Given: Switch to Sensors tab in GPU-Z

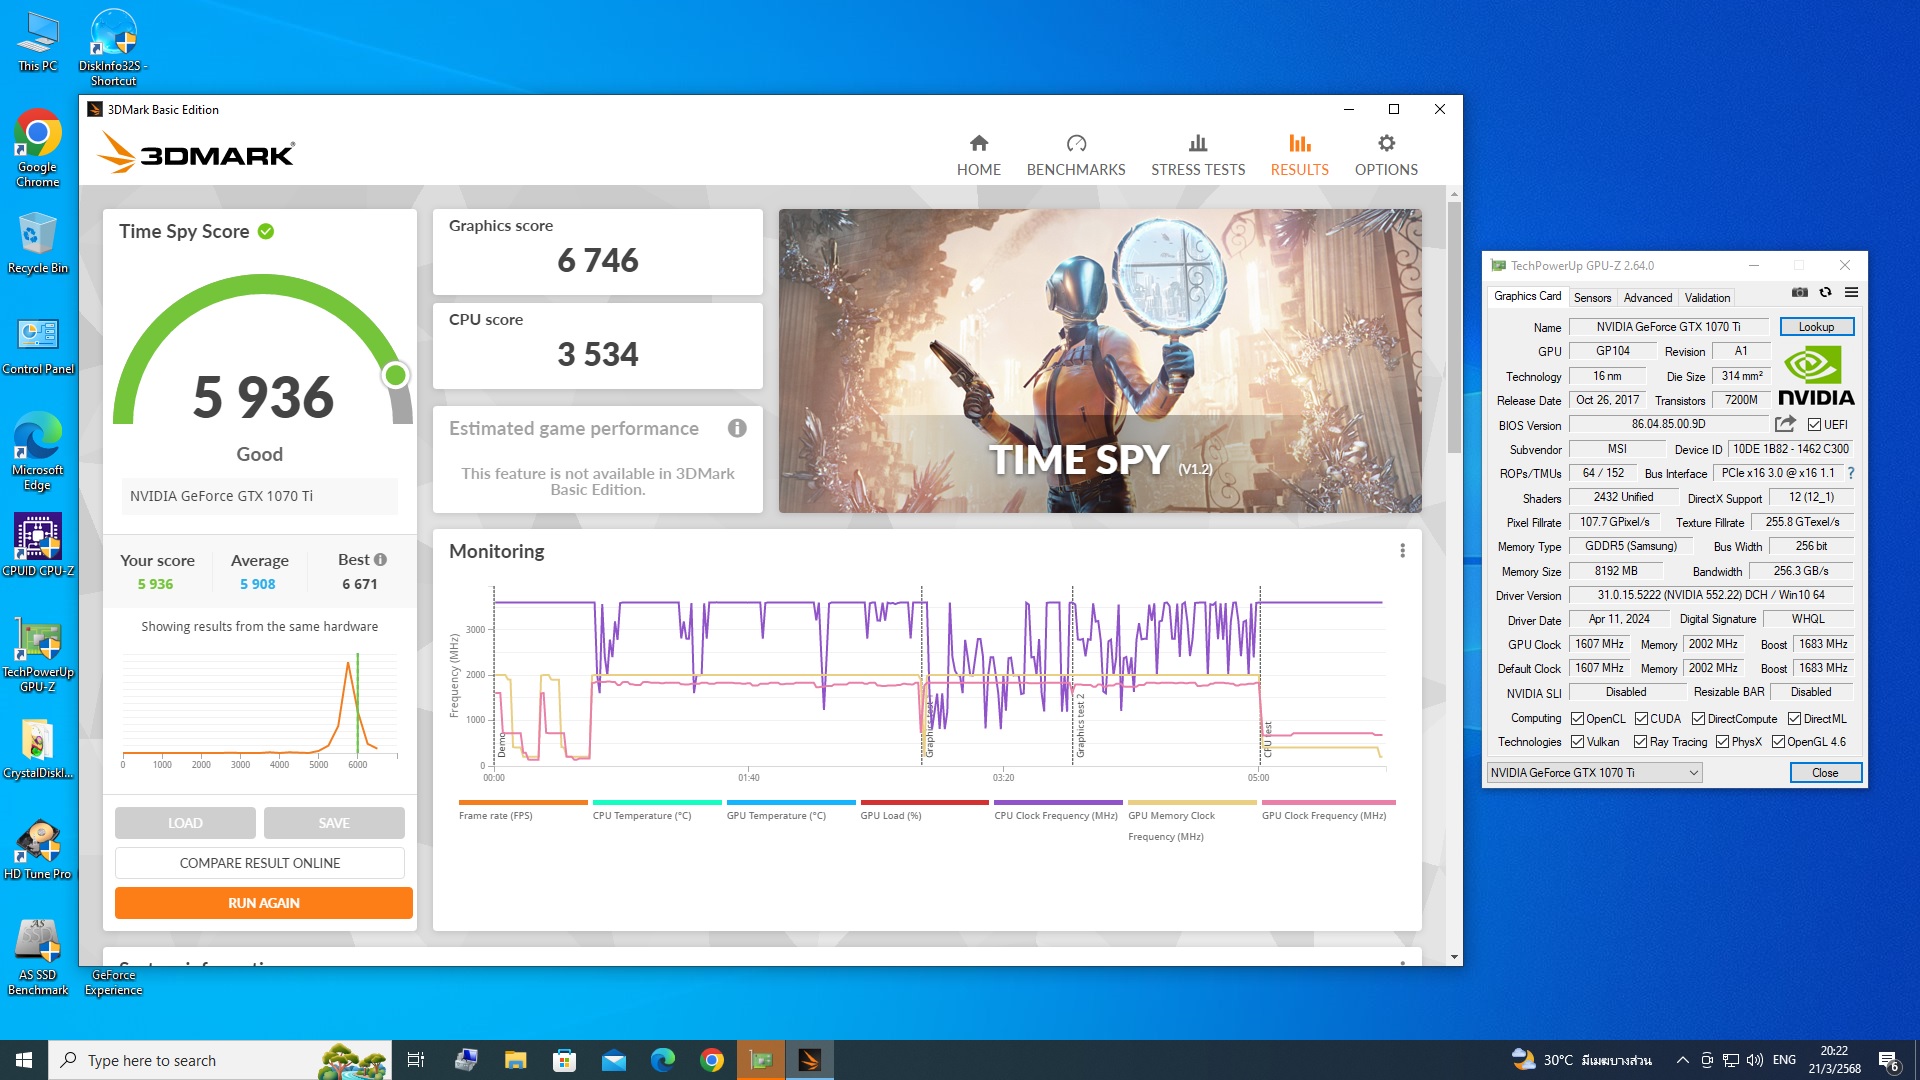Looking at the screenshot, I should tap(1592, 298).
